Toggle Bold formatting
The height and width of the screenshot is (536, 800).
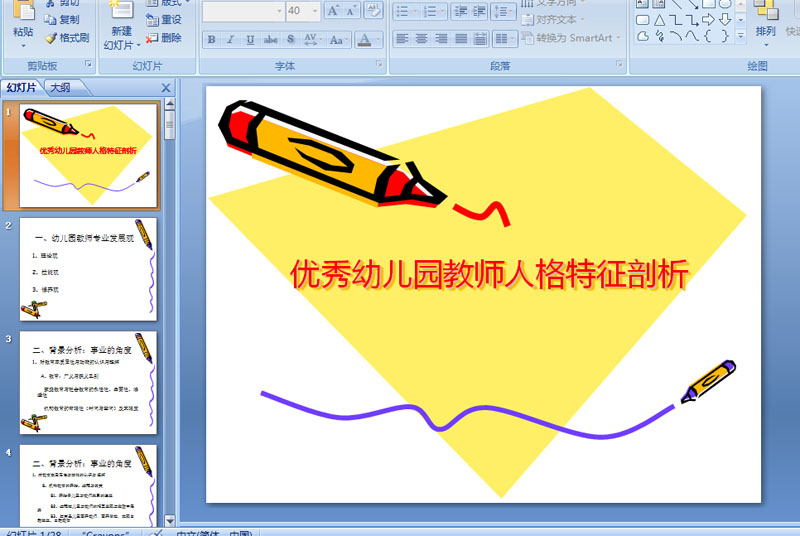pyautogui.click(x=212, y=40)
